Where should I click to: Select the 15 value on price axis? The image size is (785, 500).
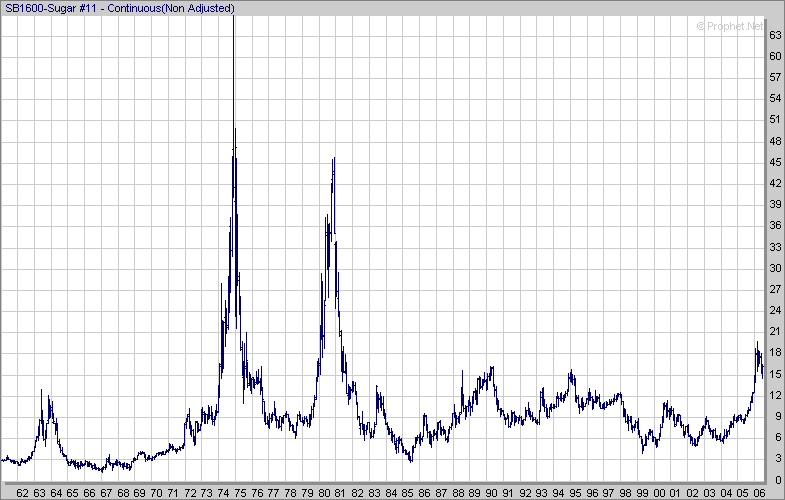774,374
